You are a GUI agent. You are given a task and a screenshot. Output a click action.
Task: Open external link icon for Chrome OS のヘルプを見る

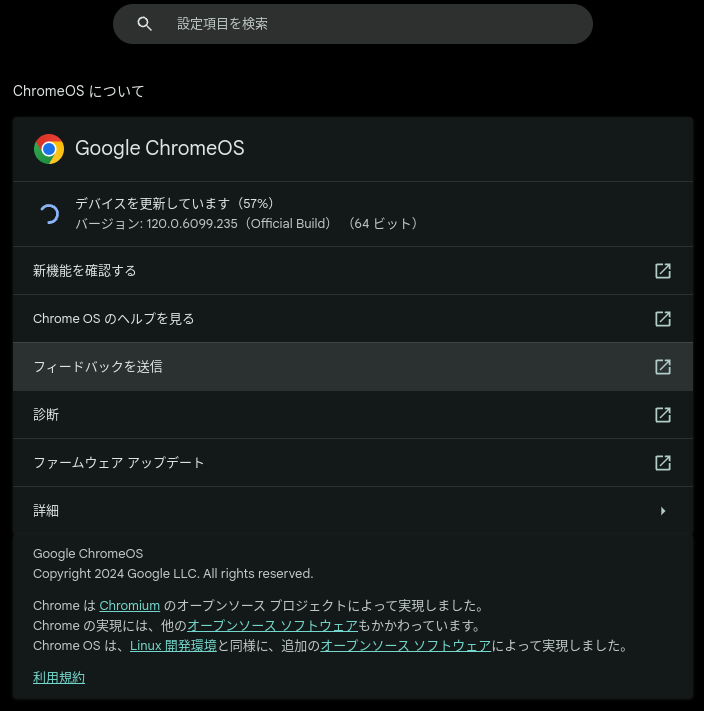click(663, 319)
